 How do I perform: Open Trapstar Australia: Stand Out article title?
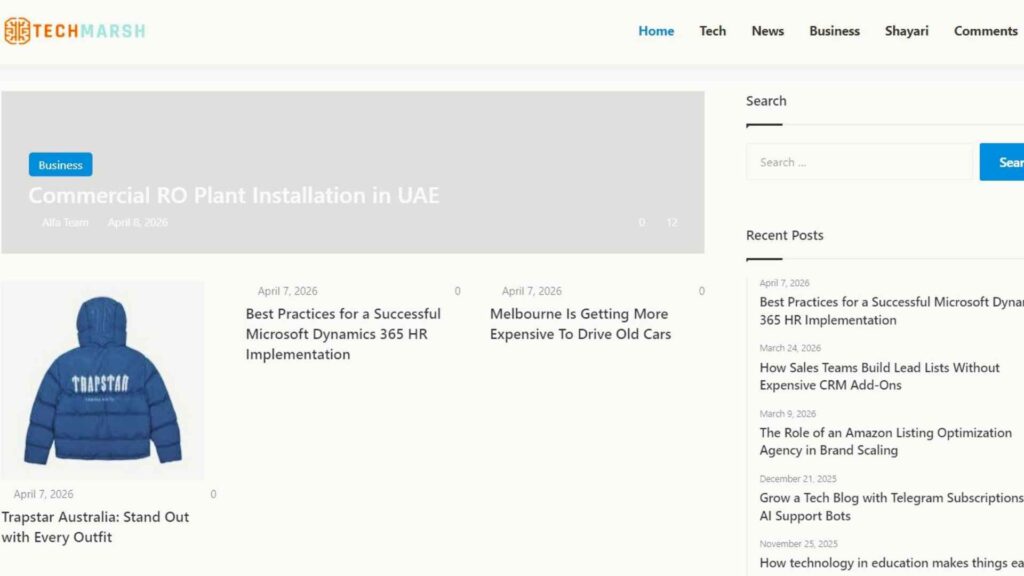pyautogui.click(x=95, y=527)
